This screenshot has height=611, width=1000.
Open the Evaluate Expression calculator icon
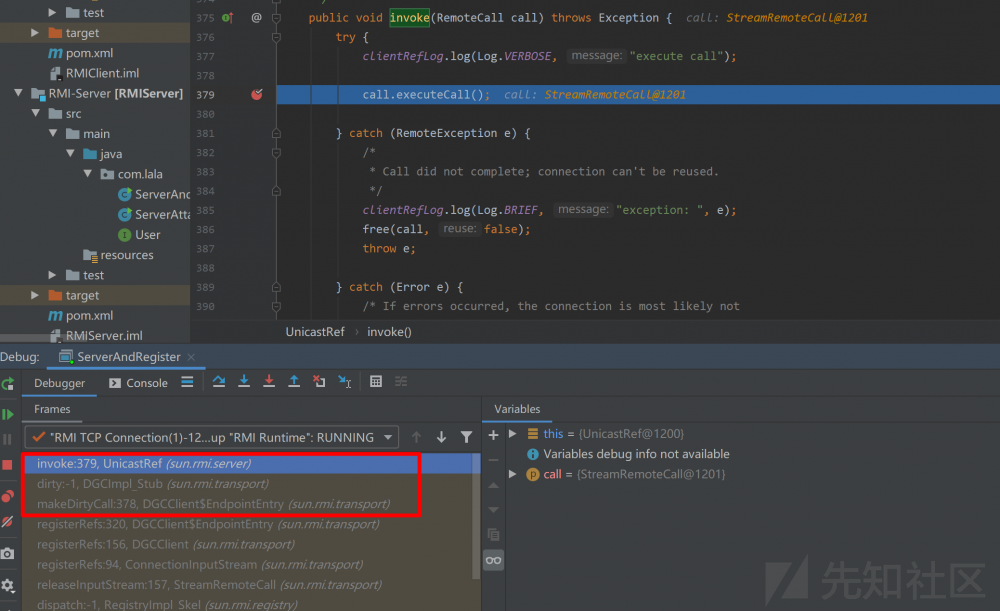click(376, 382)
